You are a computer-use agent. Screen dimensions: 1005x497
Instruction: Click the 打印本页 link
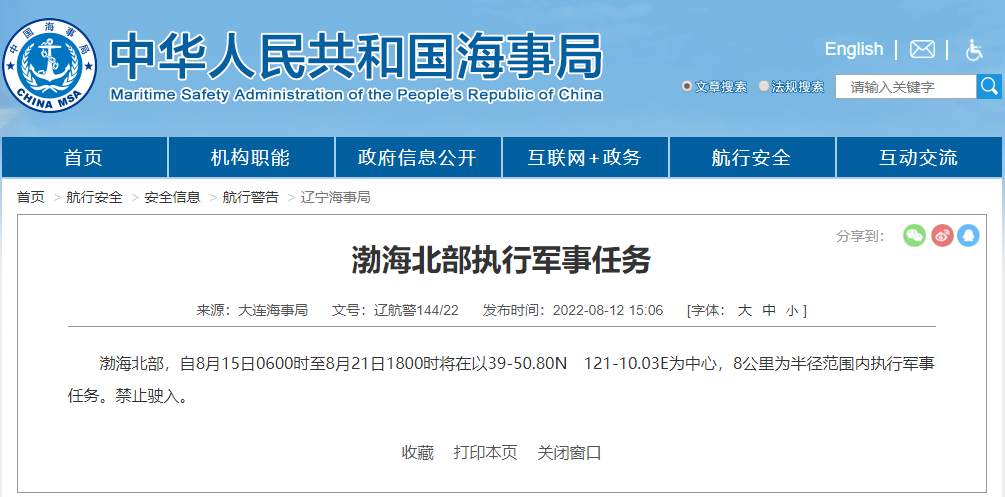[x=485, y=453]
